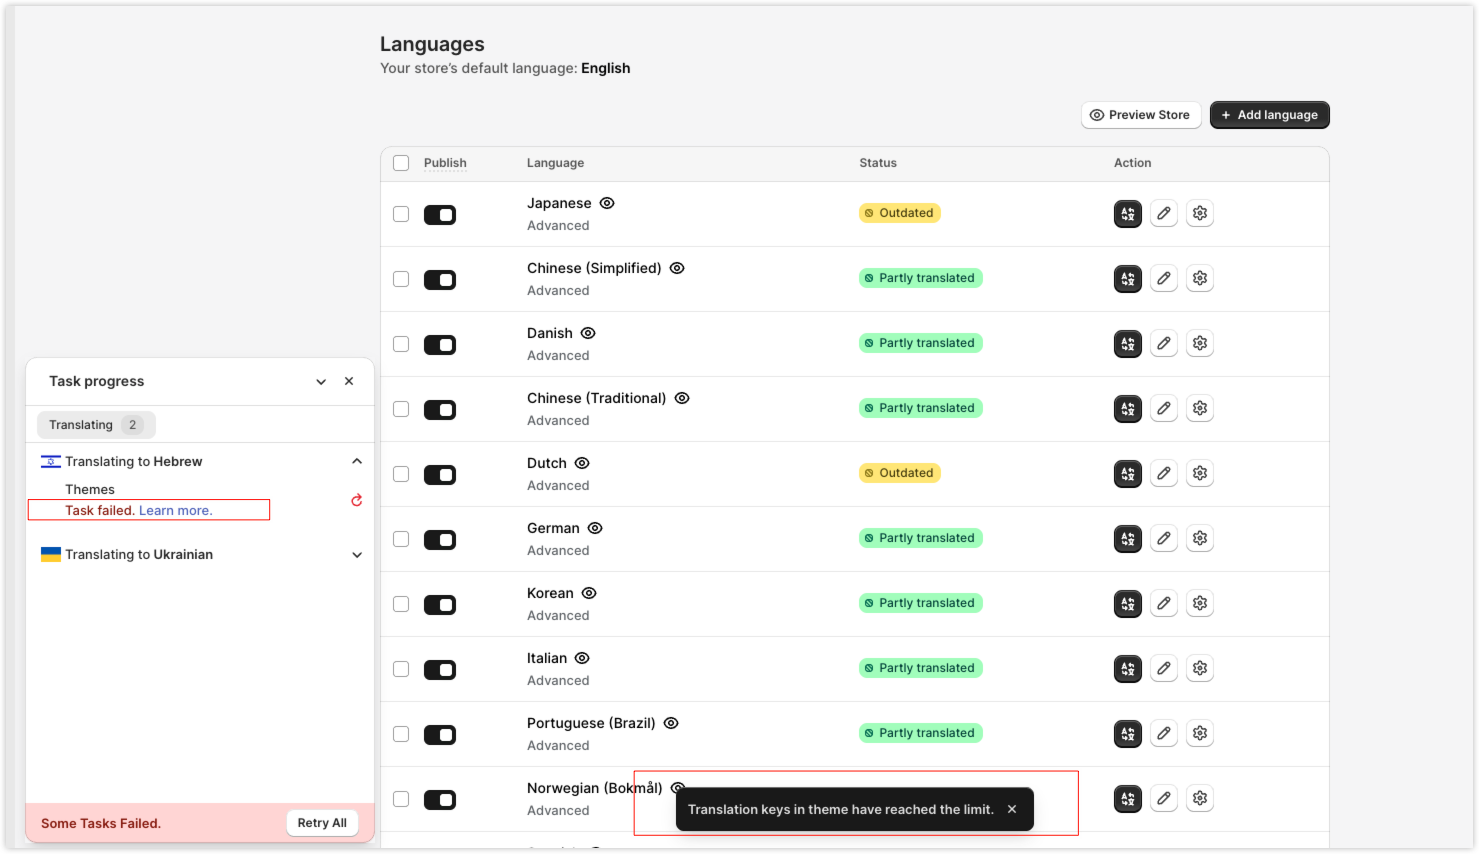Click the Italian language name
This screenshot has width=1479, height=854.
(x=547, y=658)
